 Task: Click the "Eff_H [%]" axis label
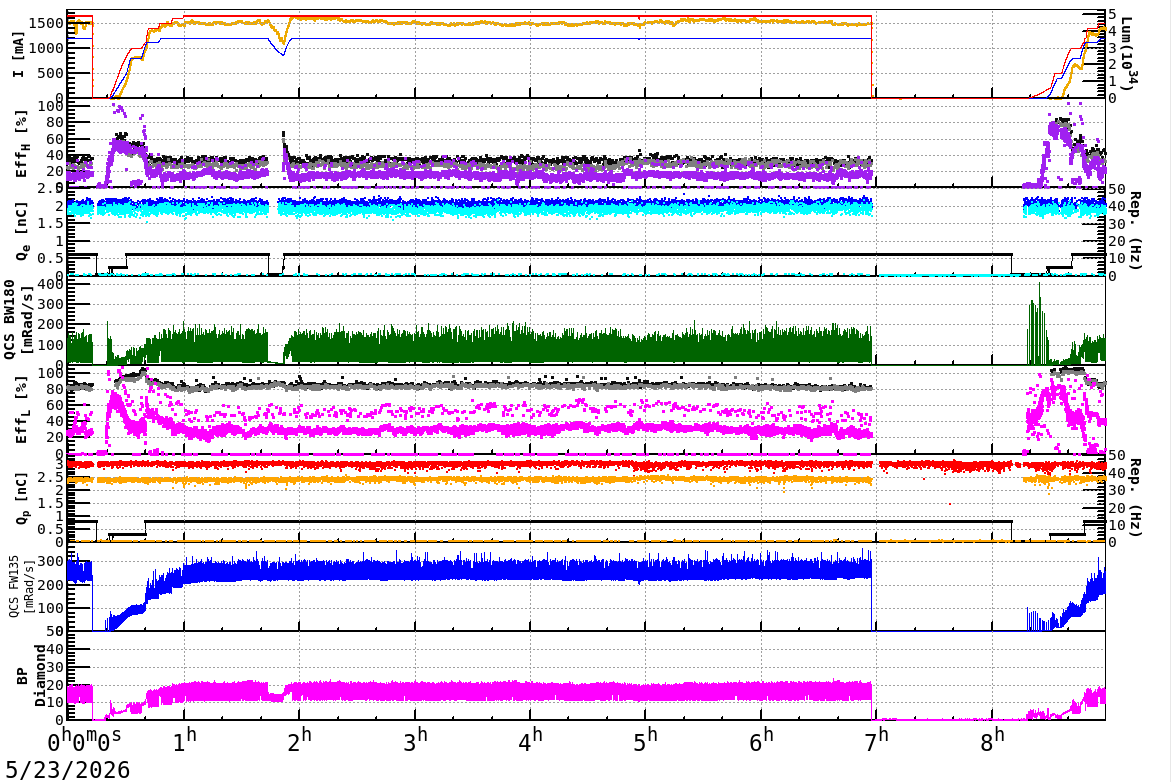[x=21, y=144]
